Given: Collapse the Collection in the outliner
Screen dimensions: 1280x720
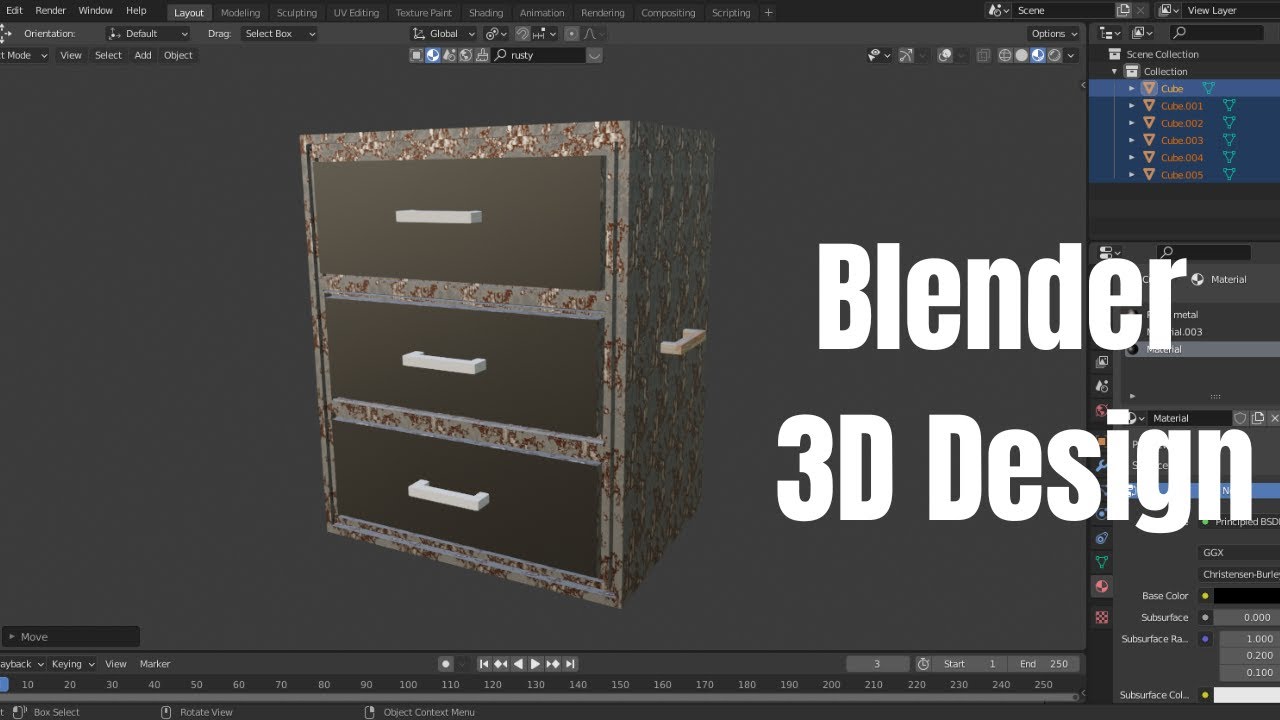Looking at the screenshot, I should tap(1114, 72).
